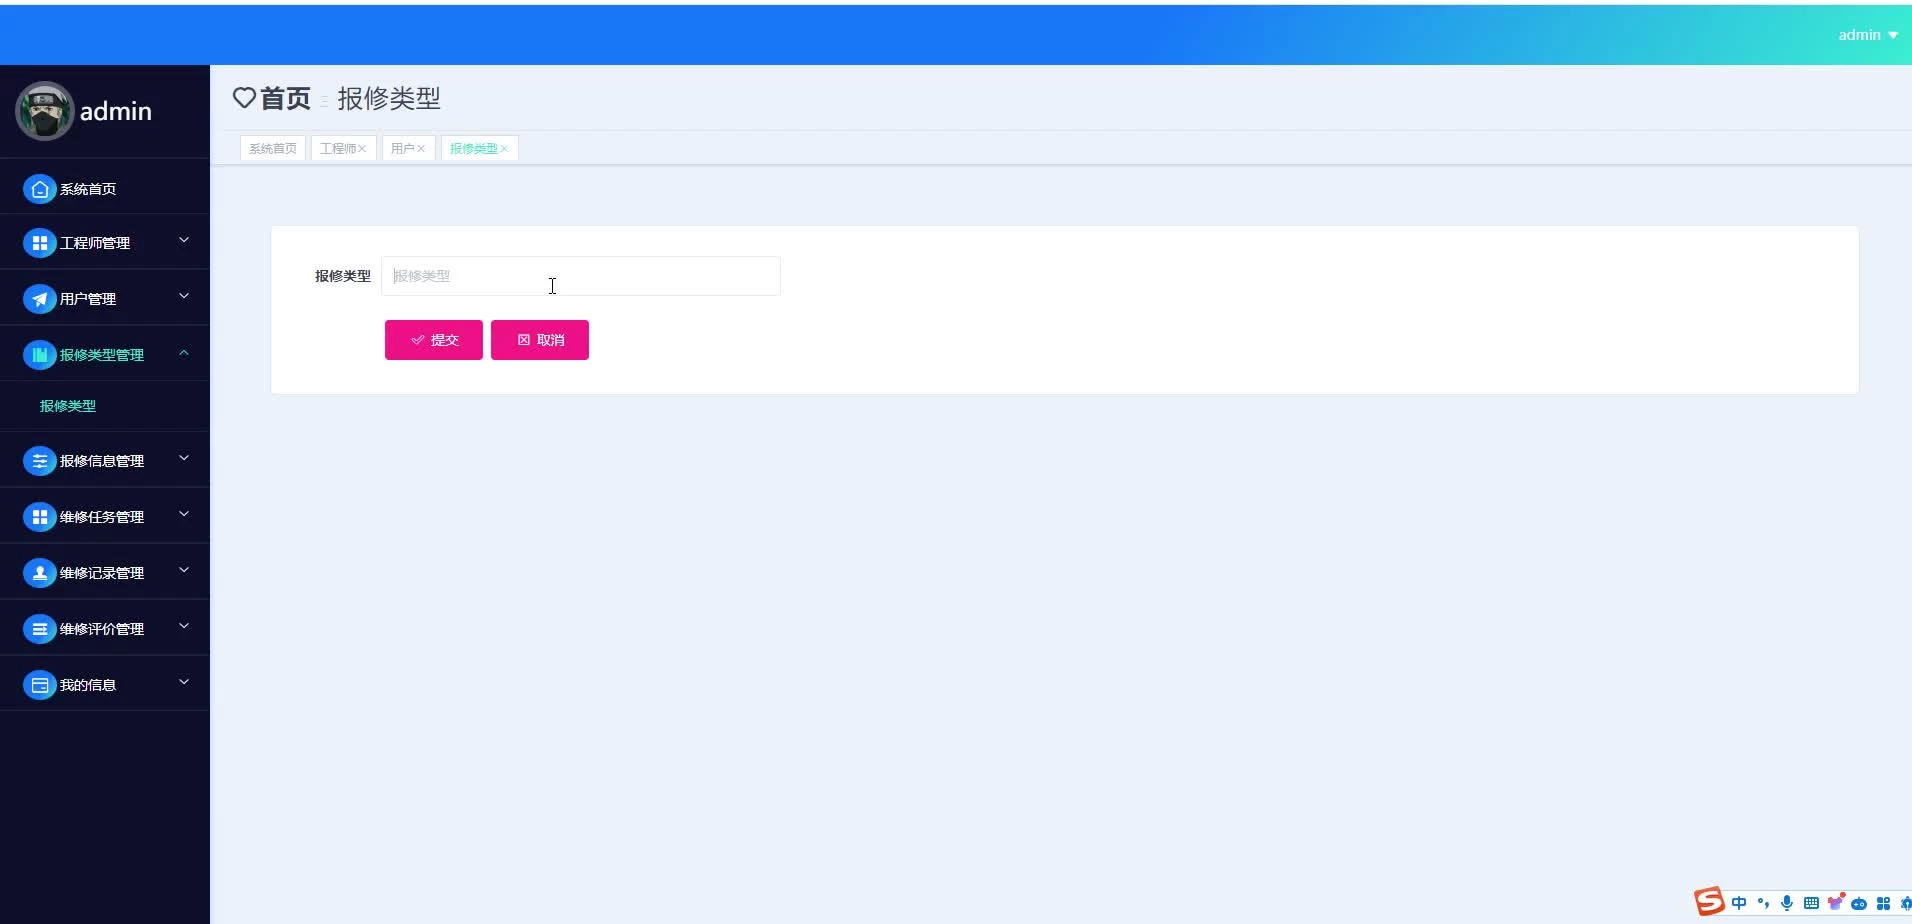
Task: Click the Sogou input method logo
Action: 1709,901
